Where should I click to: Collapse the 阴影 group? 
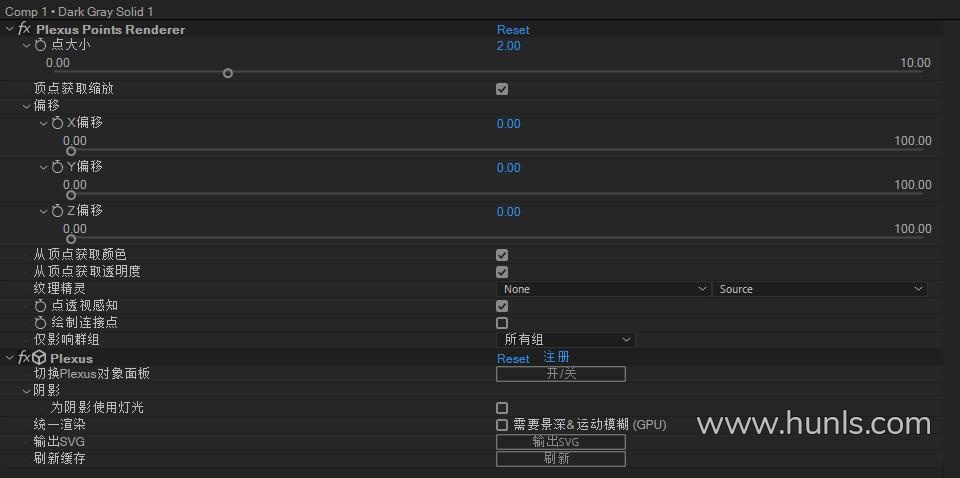point(26,390)
